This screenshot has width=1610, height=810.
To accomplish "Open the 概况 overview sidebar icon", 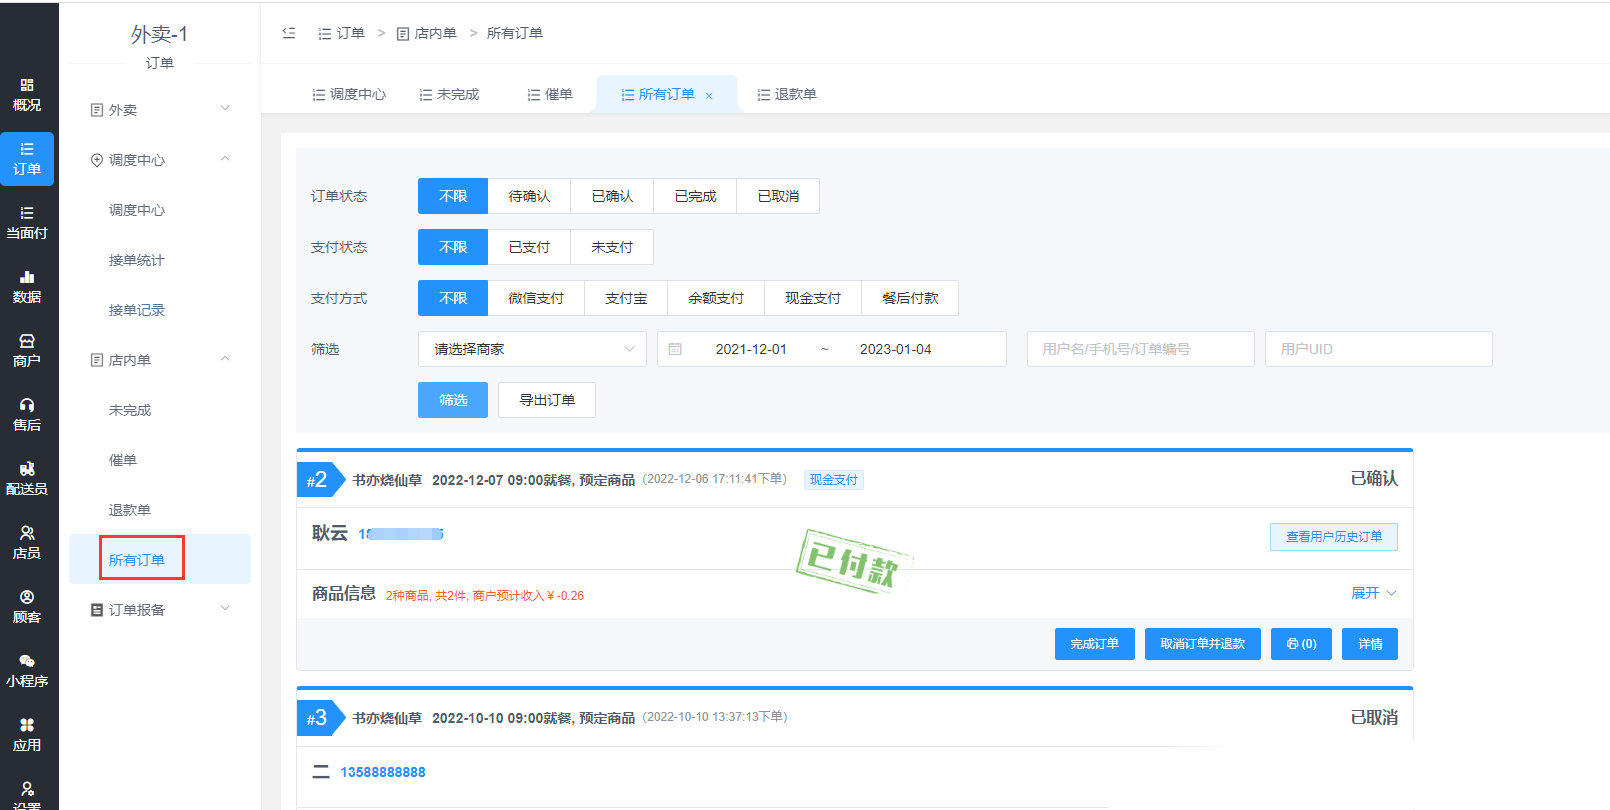I will pyautogui.click(x=27, y=95).
